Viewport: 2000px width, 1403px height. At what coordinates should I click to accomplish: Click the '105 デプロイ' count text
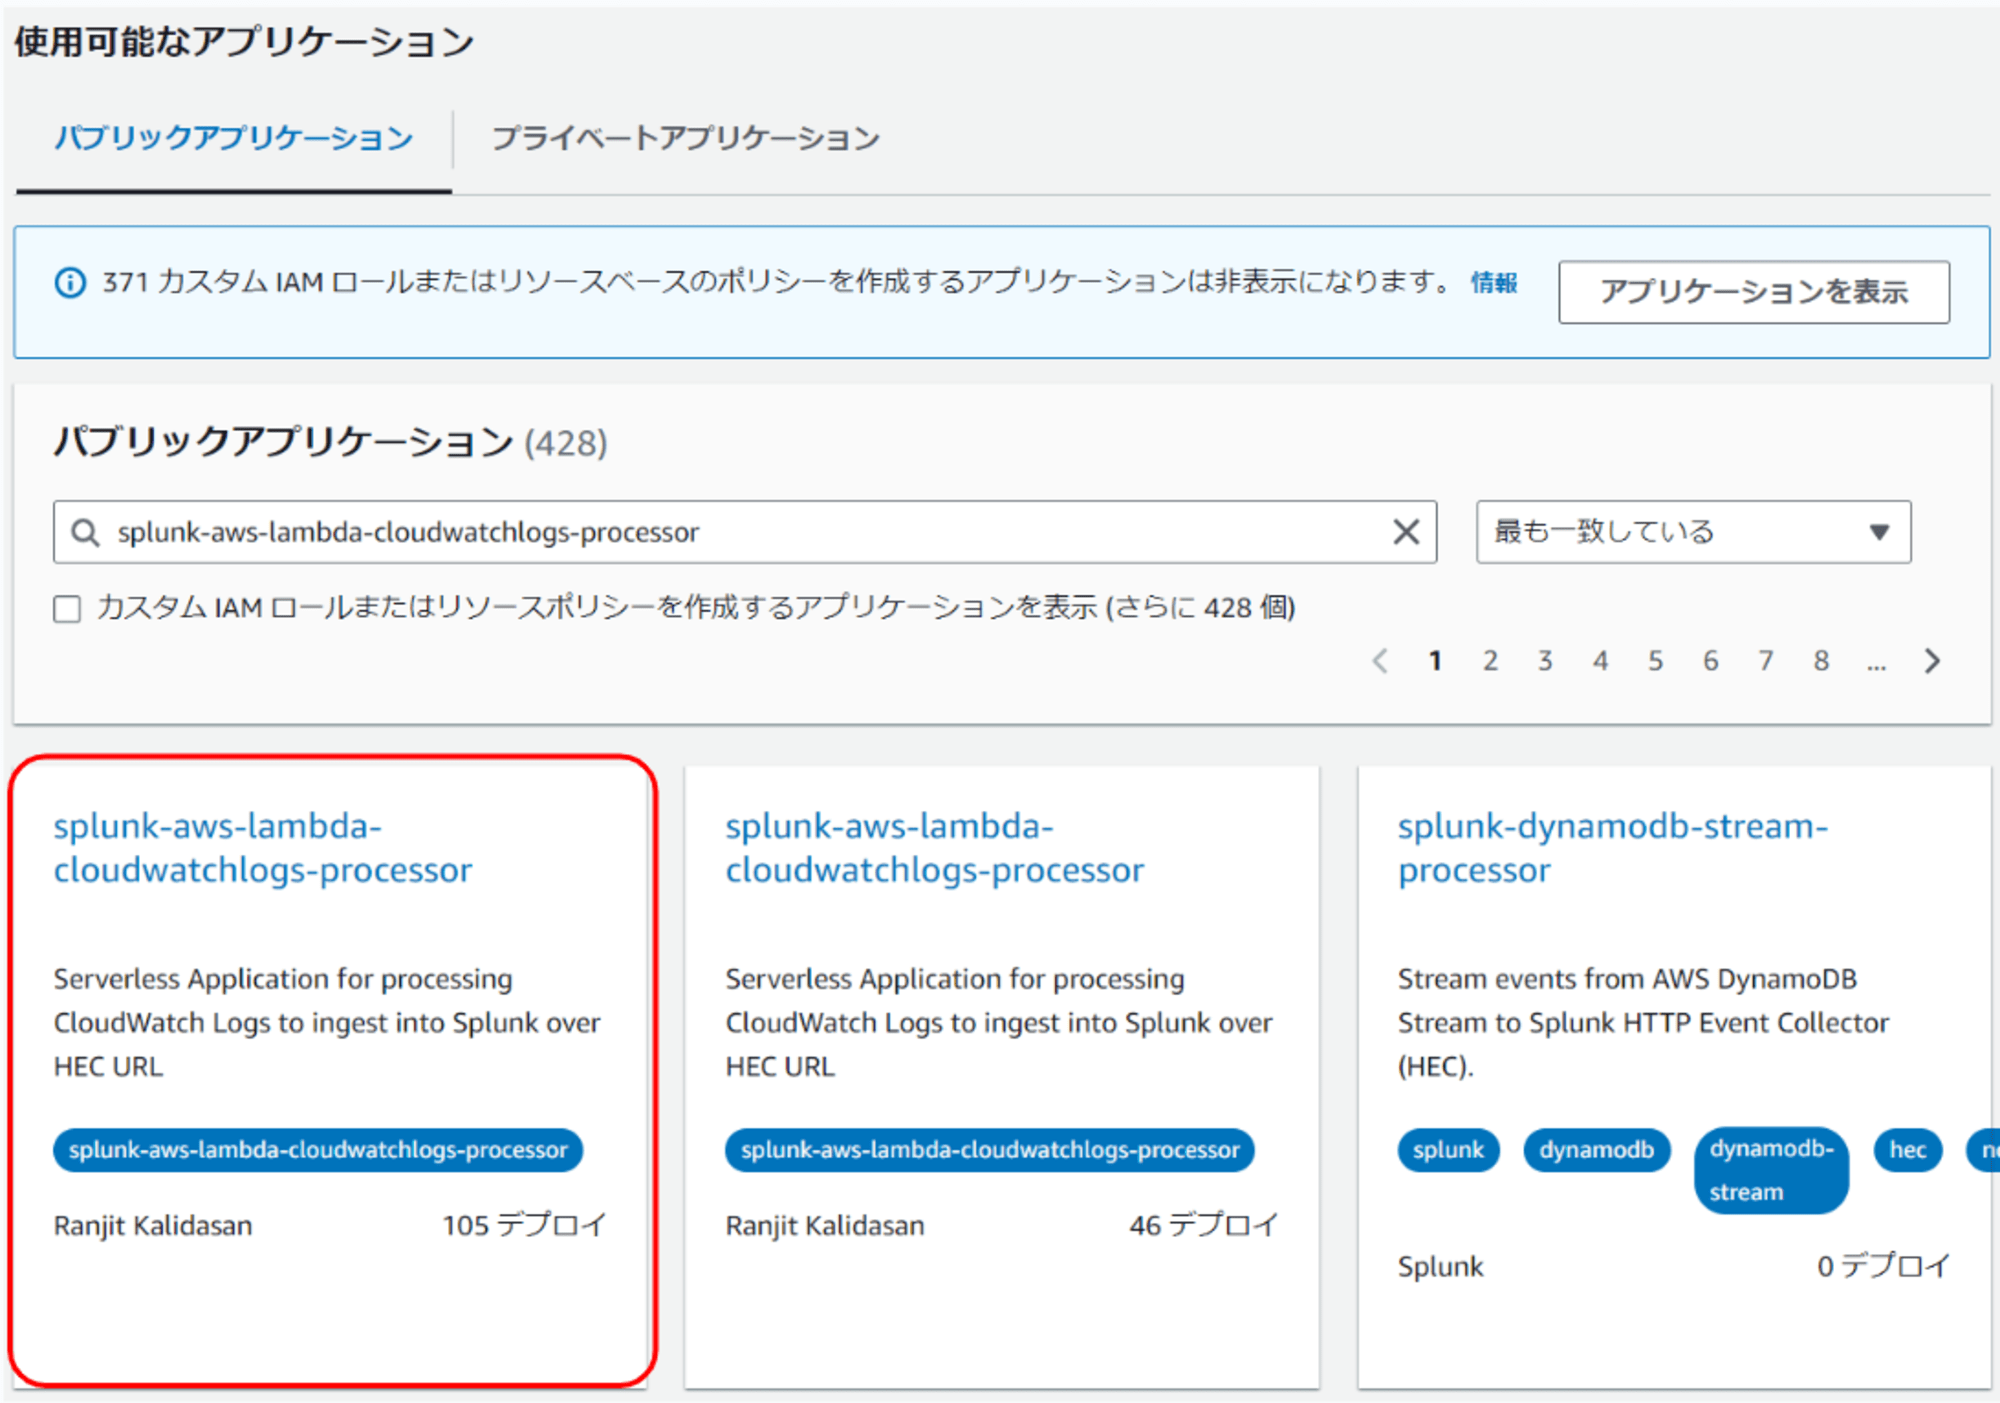coord(524,1225)
